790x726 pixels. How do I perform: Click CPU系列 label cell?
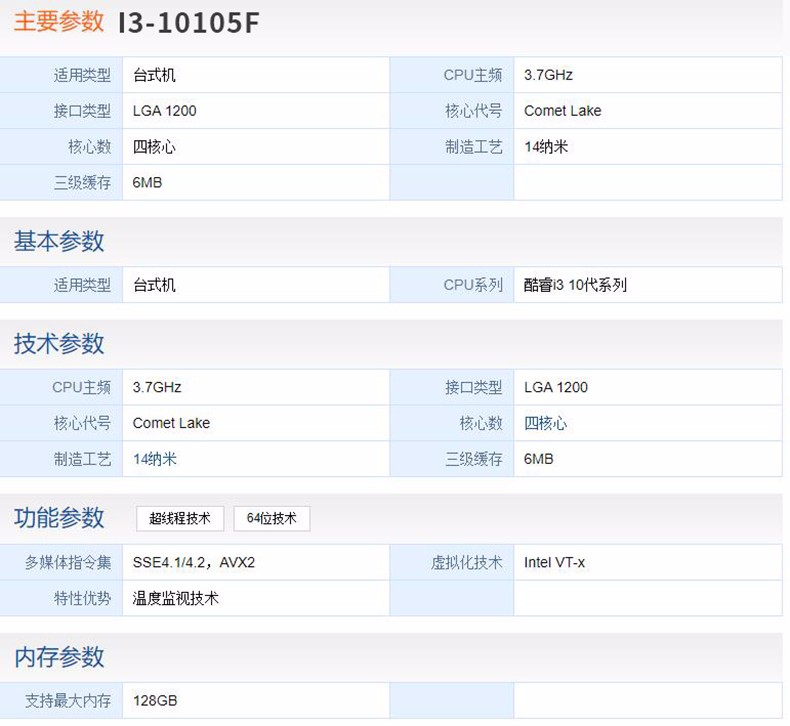pyautogui.click(x=452, y=285)
